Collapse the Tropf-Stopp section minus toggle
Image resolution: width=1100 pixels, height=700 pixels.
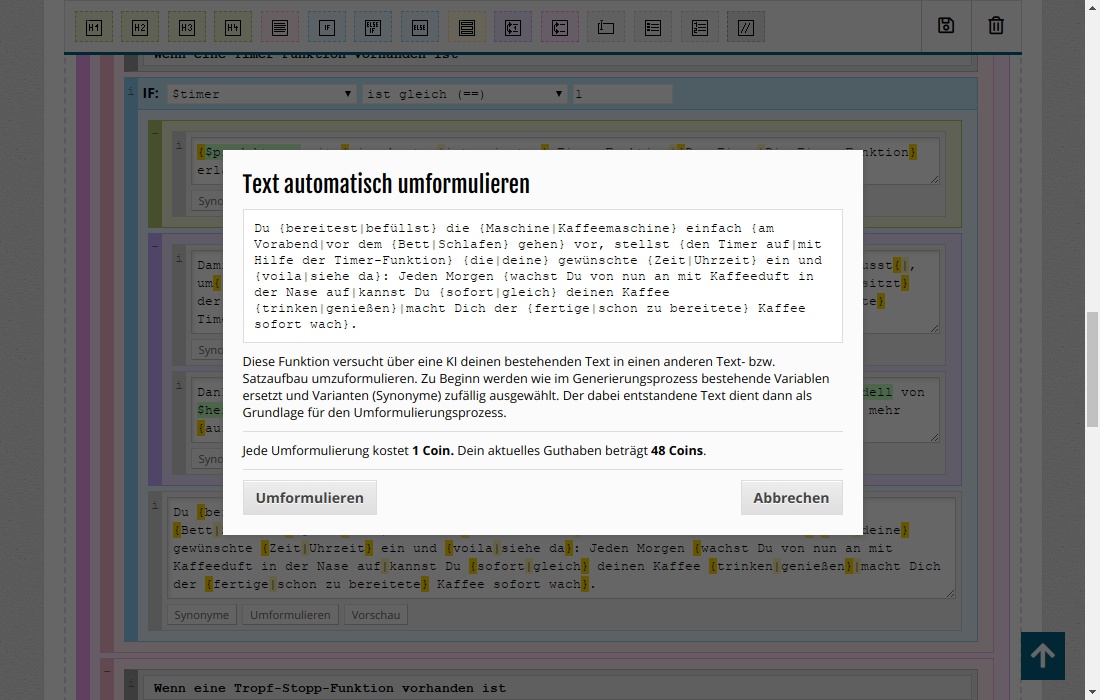tap(107, 670)
